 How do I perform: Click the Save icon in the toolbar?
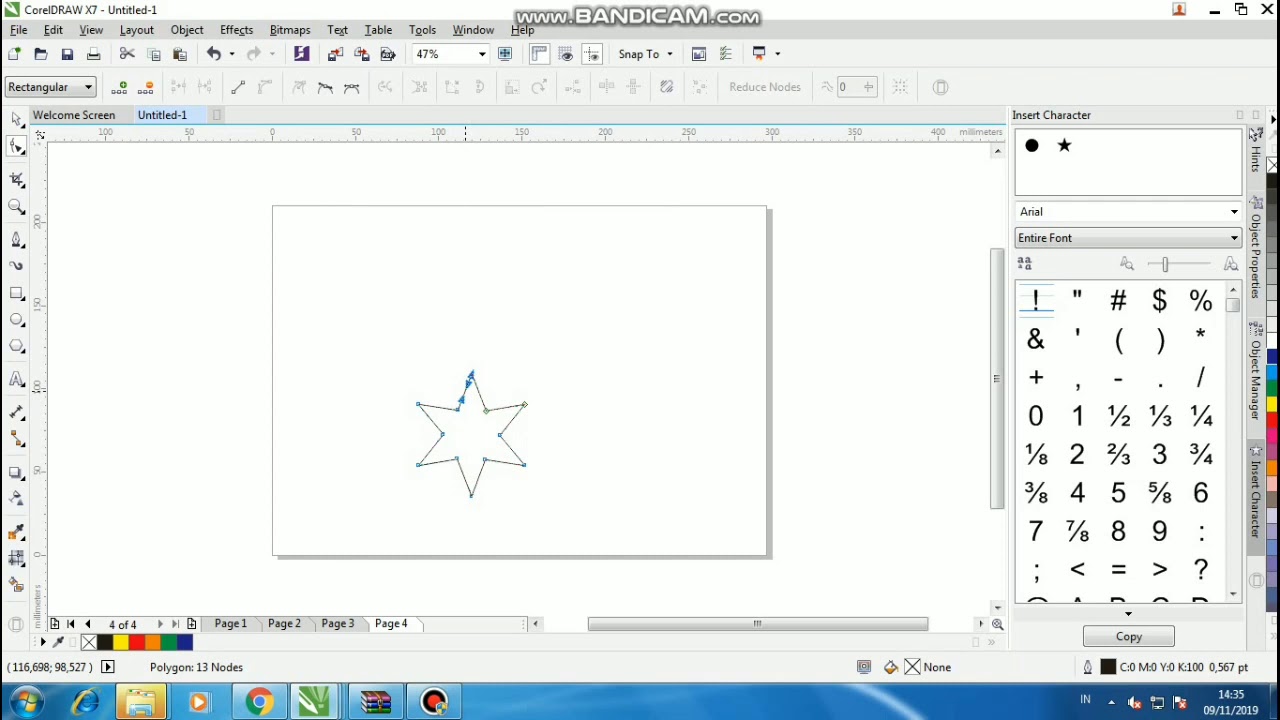coord(67,54)
